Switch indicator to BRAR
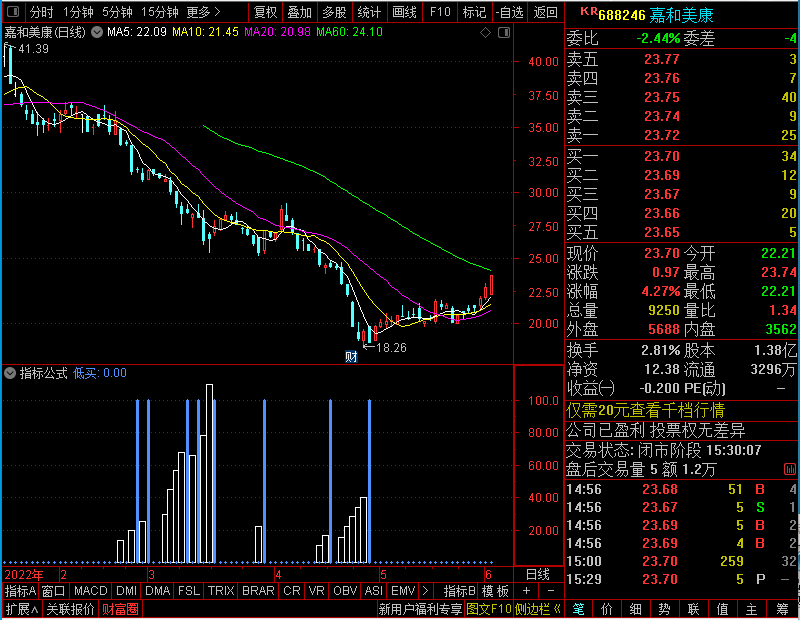Viewport: 800px width, 620px height. [258, 591]
